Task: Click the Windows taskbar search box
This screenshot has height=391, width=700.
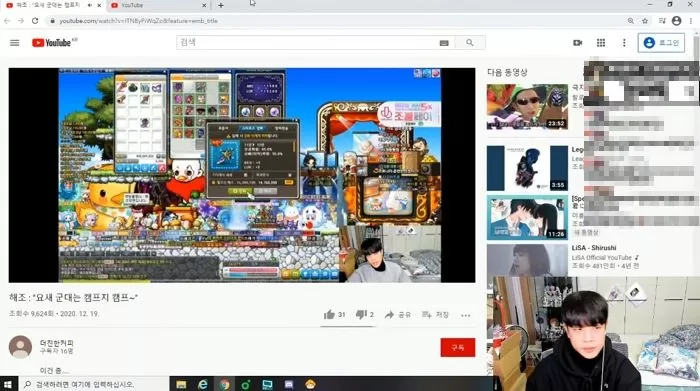Action: [94, 384]
